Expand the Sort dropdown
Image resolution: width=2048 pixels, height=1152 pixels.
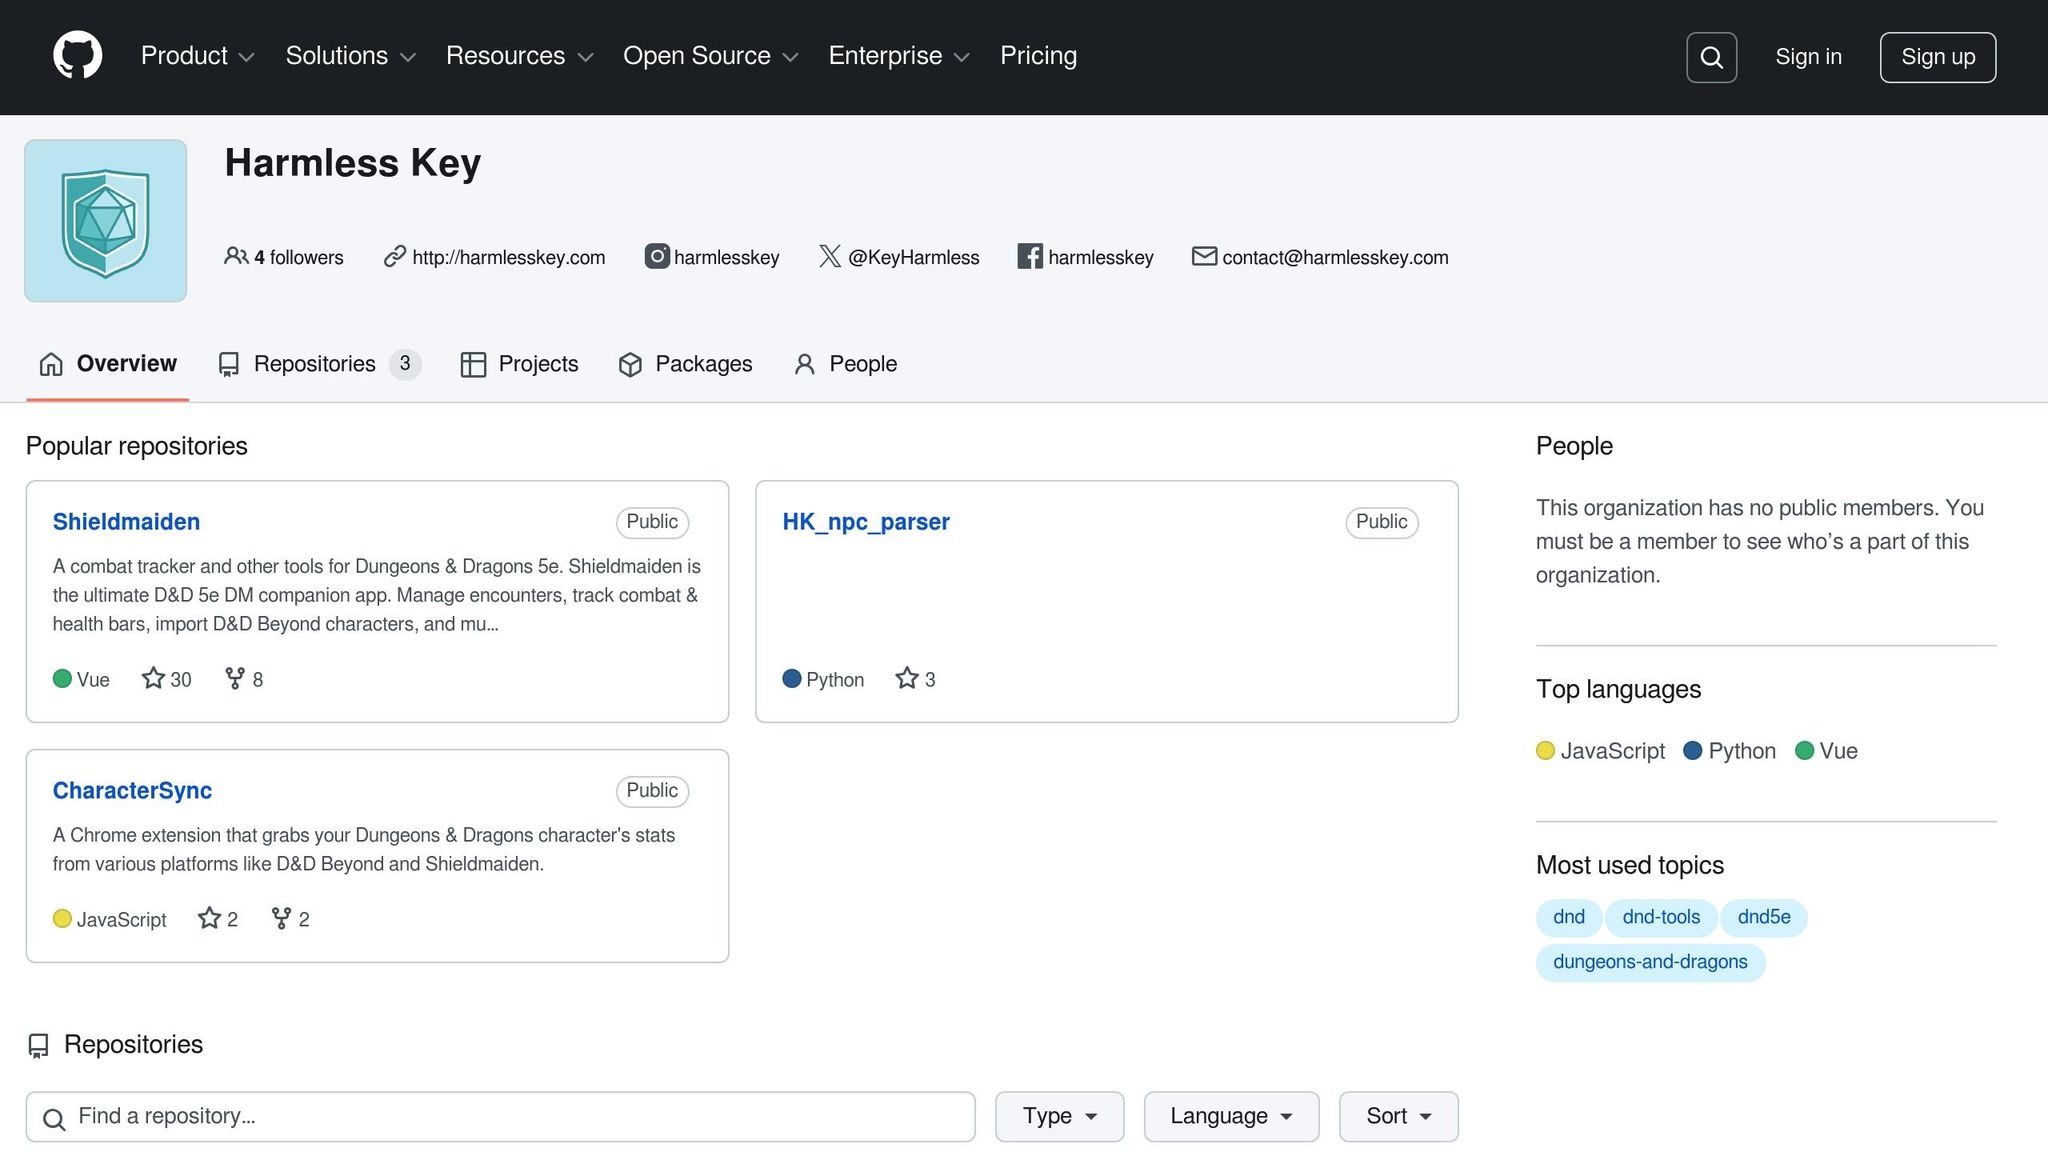1398,1116
